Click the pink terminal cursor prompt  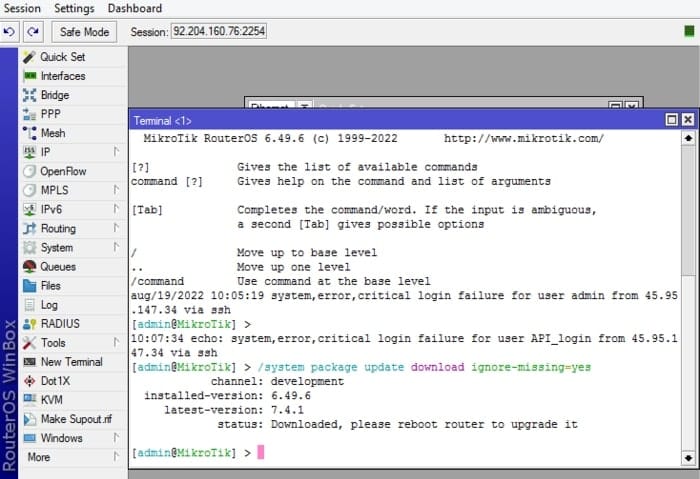261,452
